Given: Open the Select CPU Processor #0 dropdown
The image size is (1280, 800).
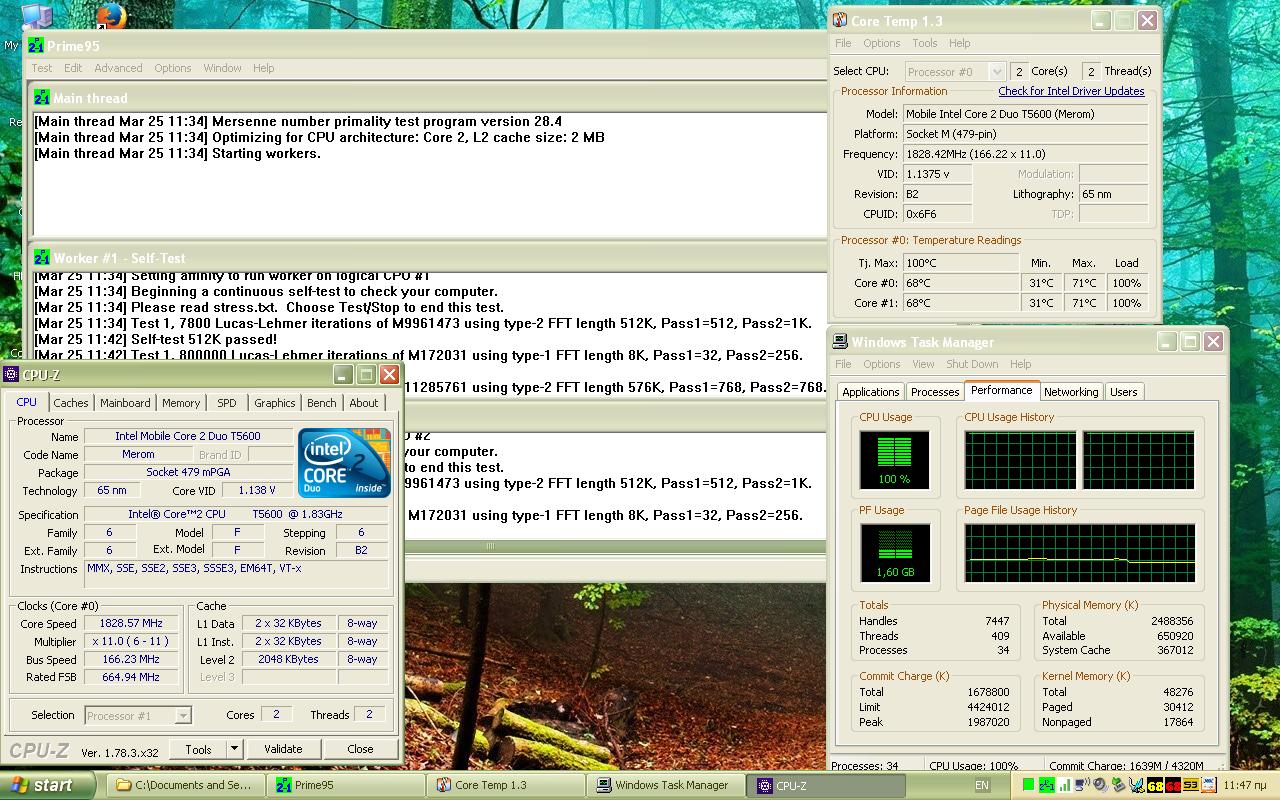Looking at the screenshot, I should [x=955, y=71].
